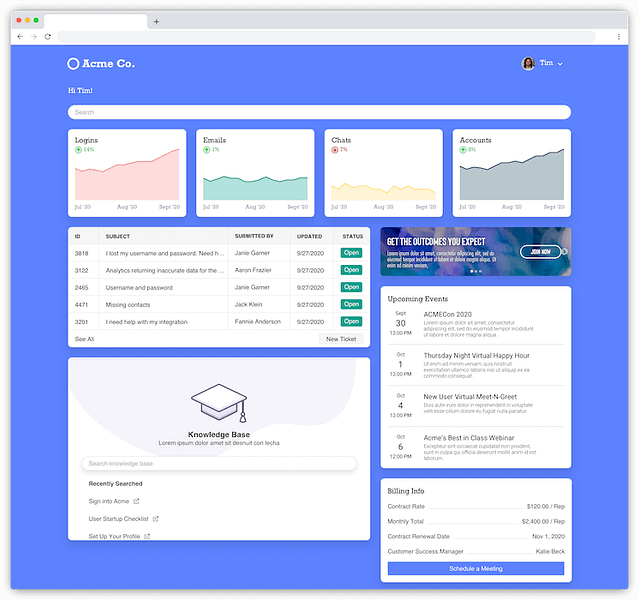The image size is (639, 600).
Task: Open a new browser tab with plus
Action: coord(156,22)
